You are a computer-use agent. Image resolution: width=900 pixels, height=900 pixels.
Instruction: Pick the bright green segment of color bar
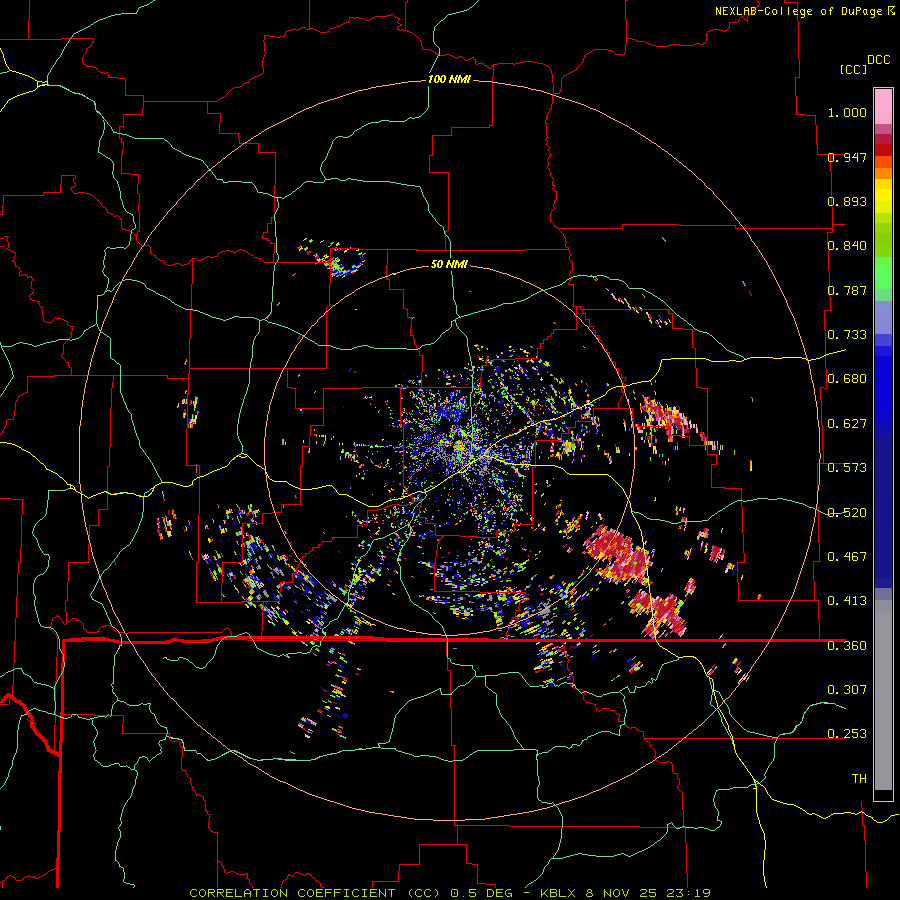click(x=883, y=273)
